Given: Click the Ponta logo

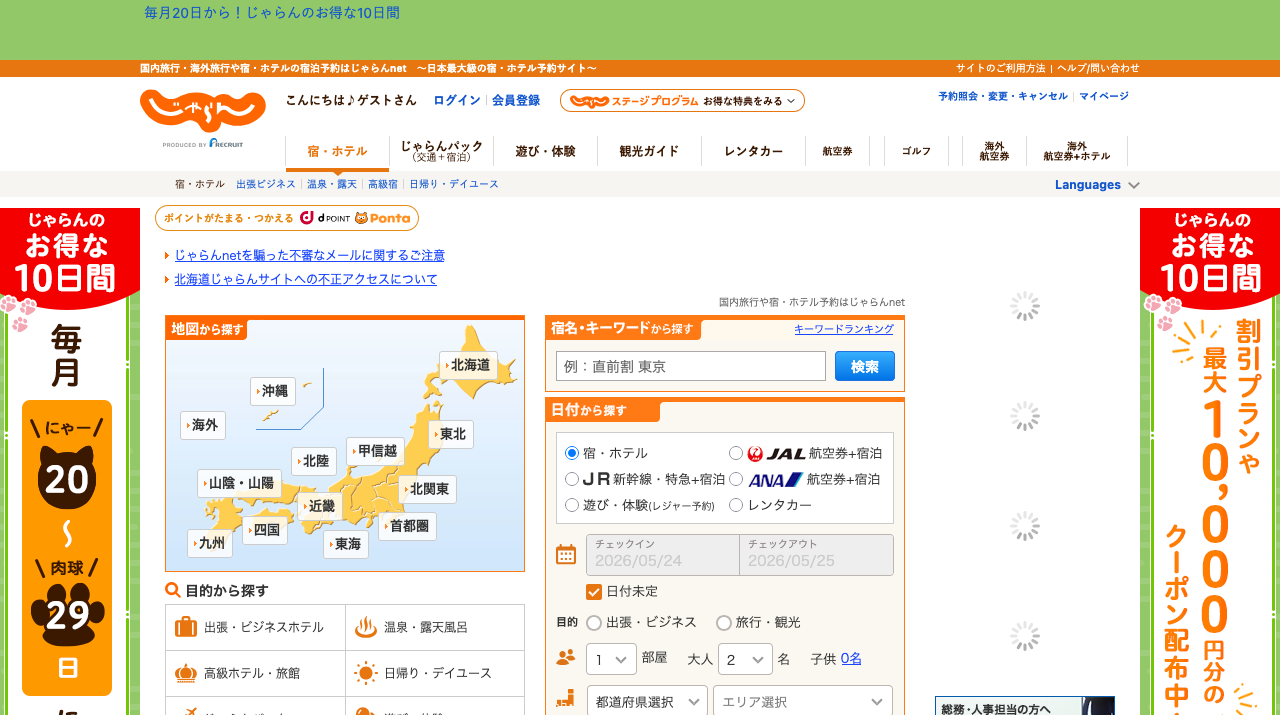Looking at the screenshot, I should 382,218.
